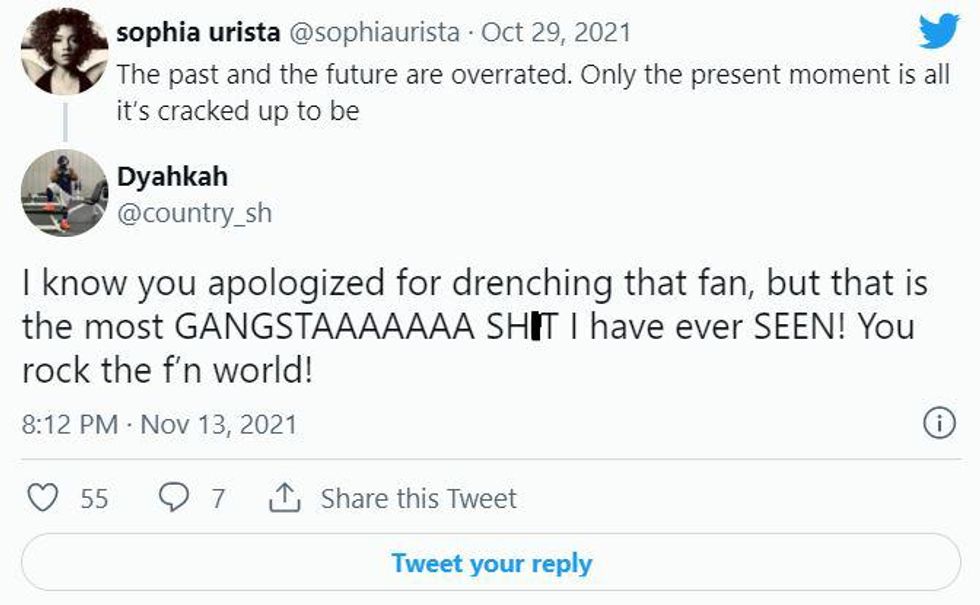Image resolution: width=980 pixels, height=605 pixels.
Task: Click the sophia urista display name
Action: click(x=198, y=32)
